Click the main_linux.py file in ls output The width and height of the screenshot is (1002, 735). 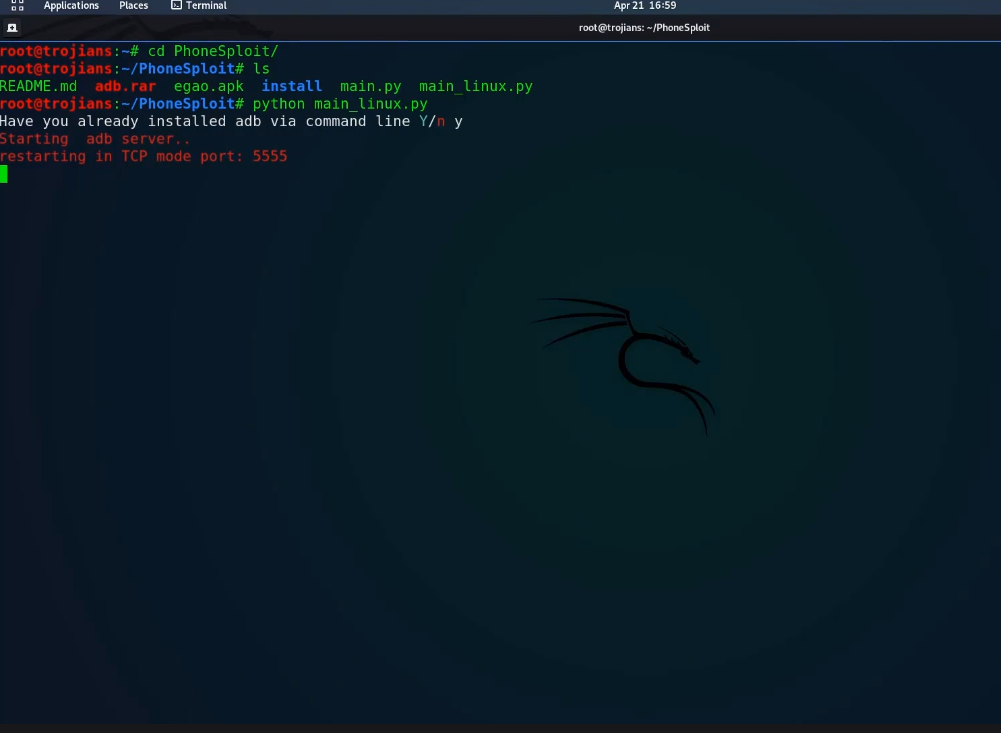pyautogui.click(x=476, y=86)
